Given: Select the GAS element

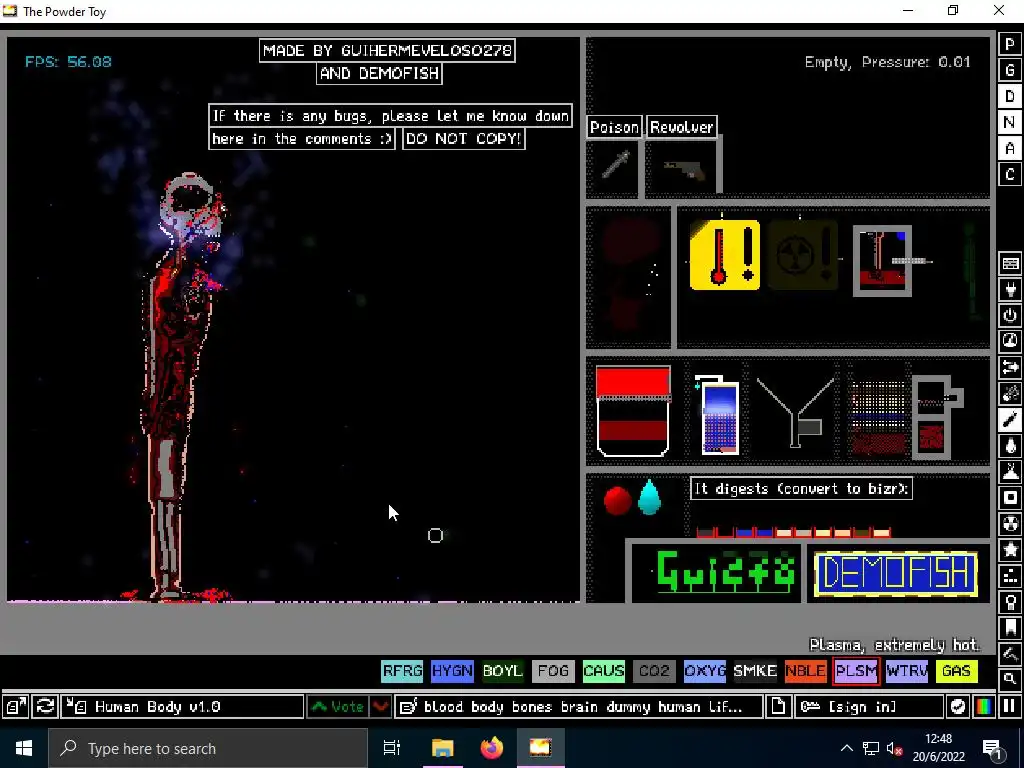Looking at the screenshot, I should 957,671.
